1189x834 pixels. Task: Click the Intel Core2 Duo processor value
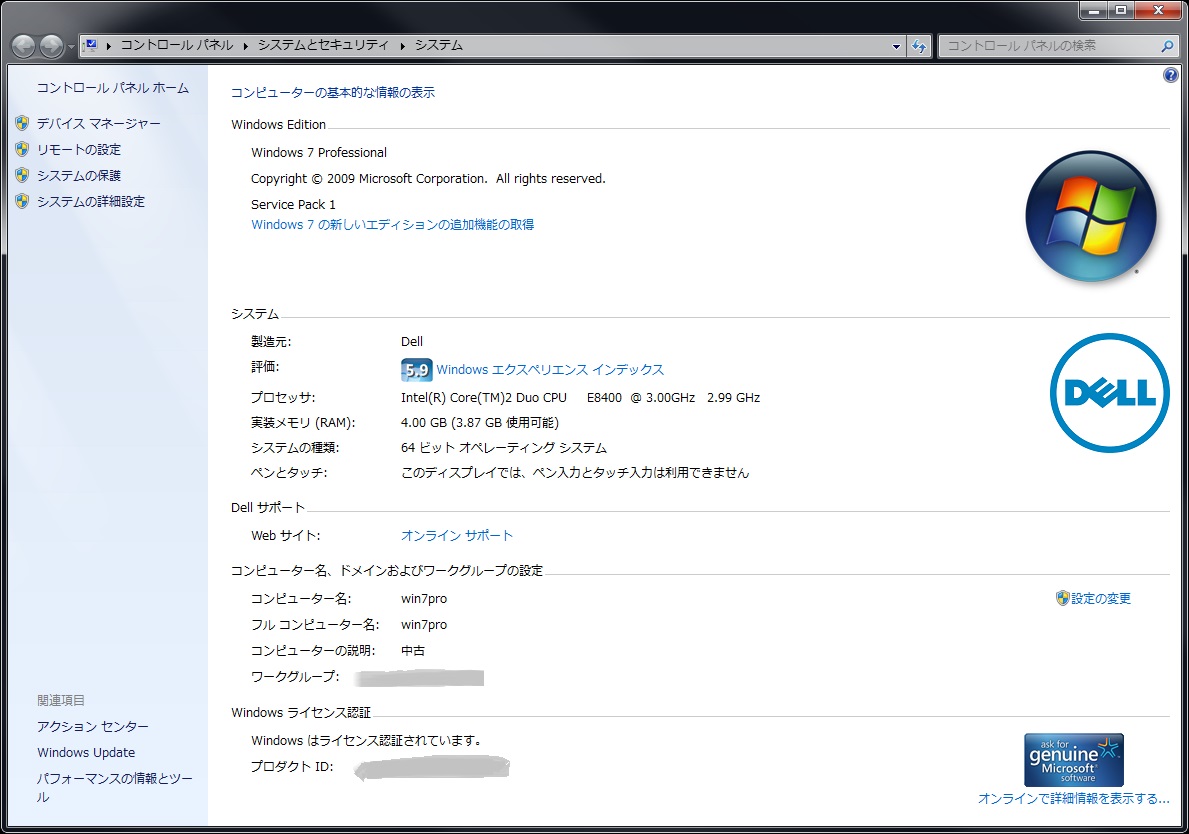tap(580, 397)
